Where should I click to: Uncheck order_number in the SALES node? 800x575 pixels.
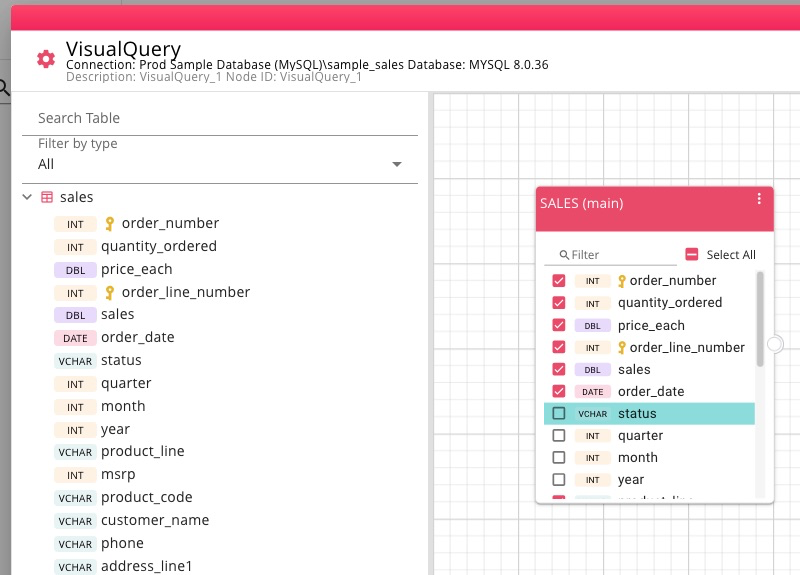coord(559,281)
